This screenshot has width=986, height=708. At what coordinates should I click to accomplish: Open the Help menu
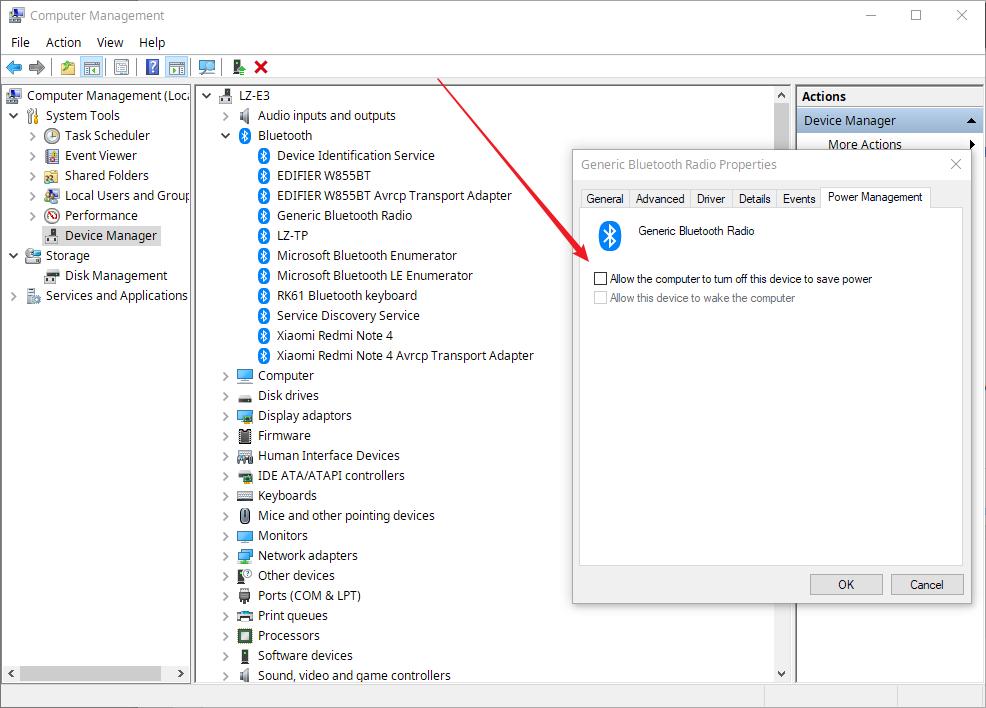click(x=152, y=42)
